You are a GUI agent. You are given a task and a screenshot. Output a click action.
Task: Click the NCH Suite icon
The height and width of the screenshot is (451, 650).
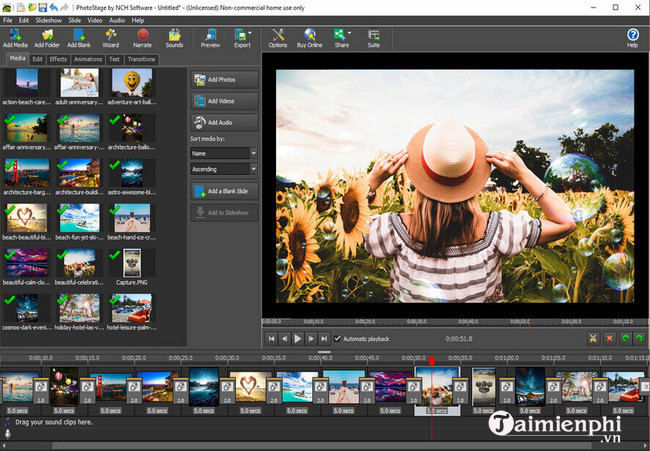coord(373,36)
